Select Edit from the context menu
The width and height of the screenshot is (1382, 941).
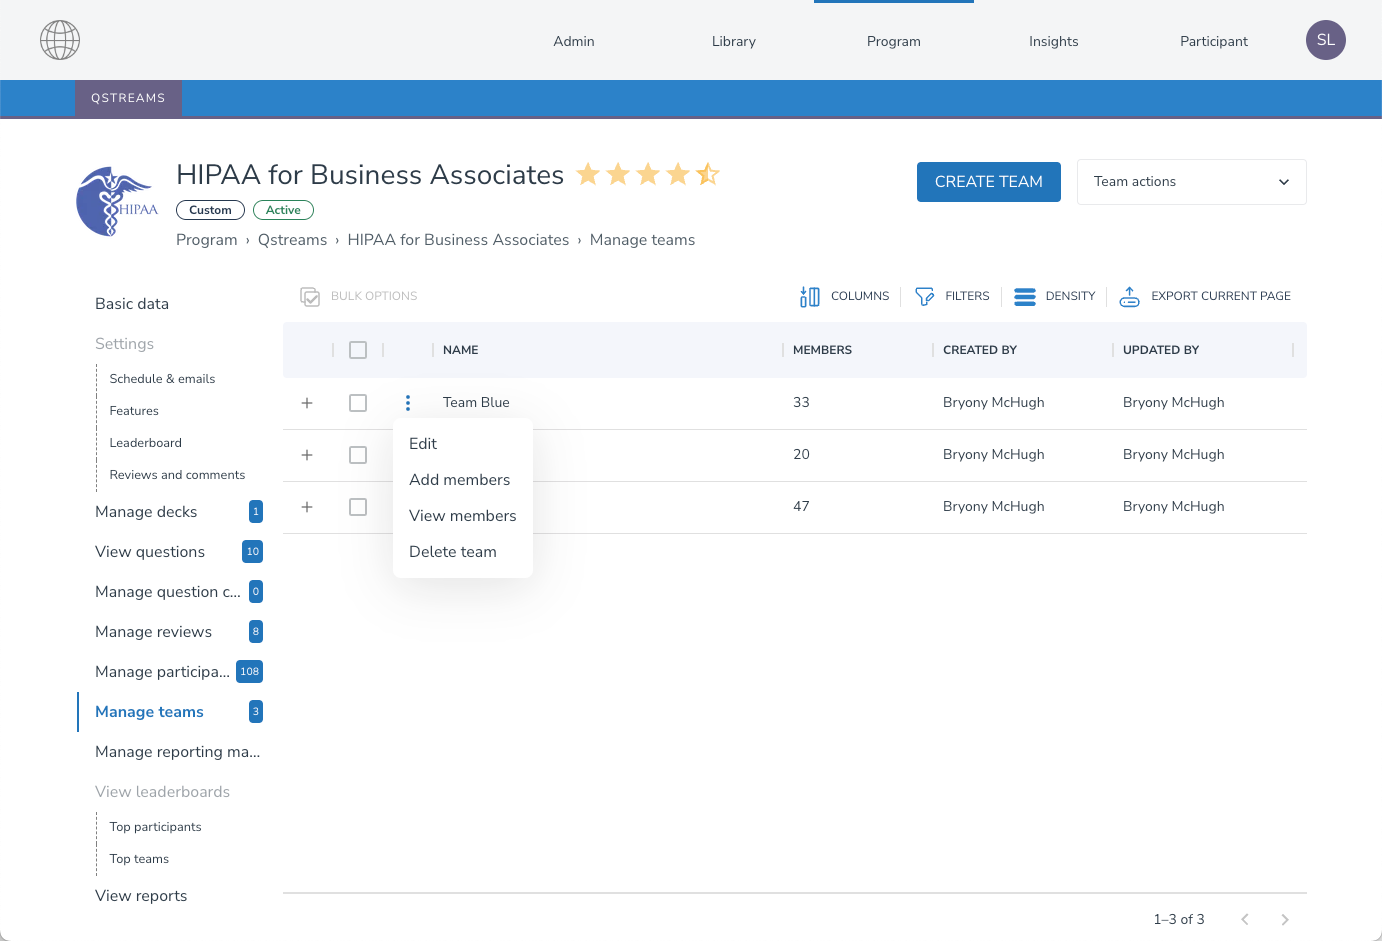[x=463, y=444]
